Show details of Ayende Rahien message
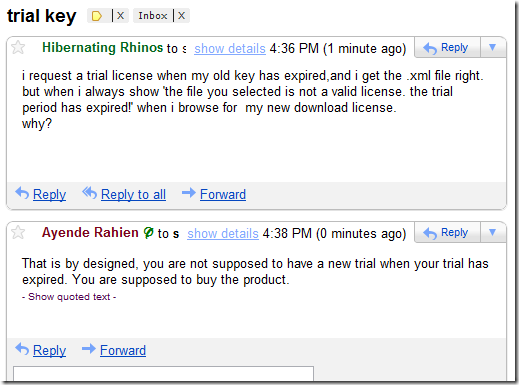This screenshot has width=519, height=385. [x=223, y=234]
